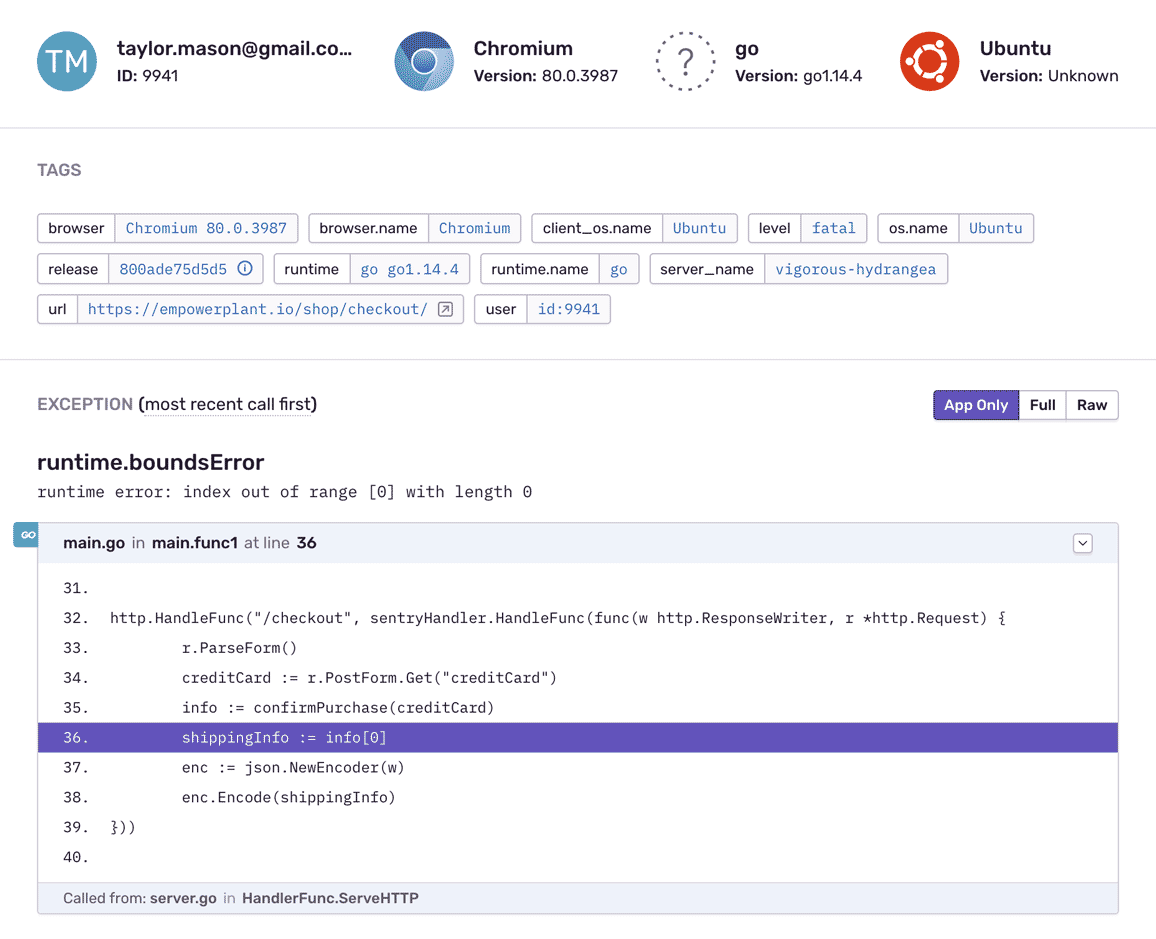Click the stack frame link anchor icon
The image size is (1156, 939).
(x=27, y=535)
